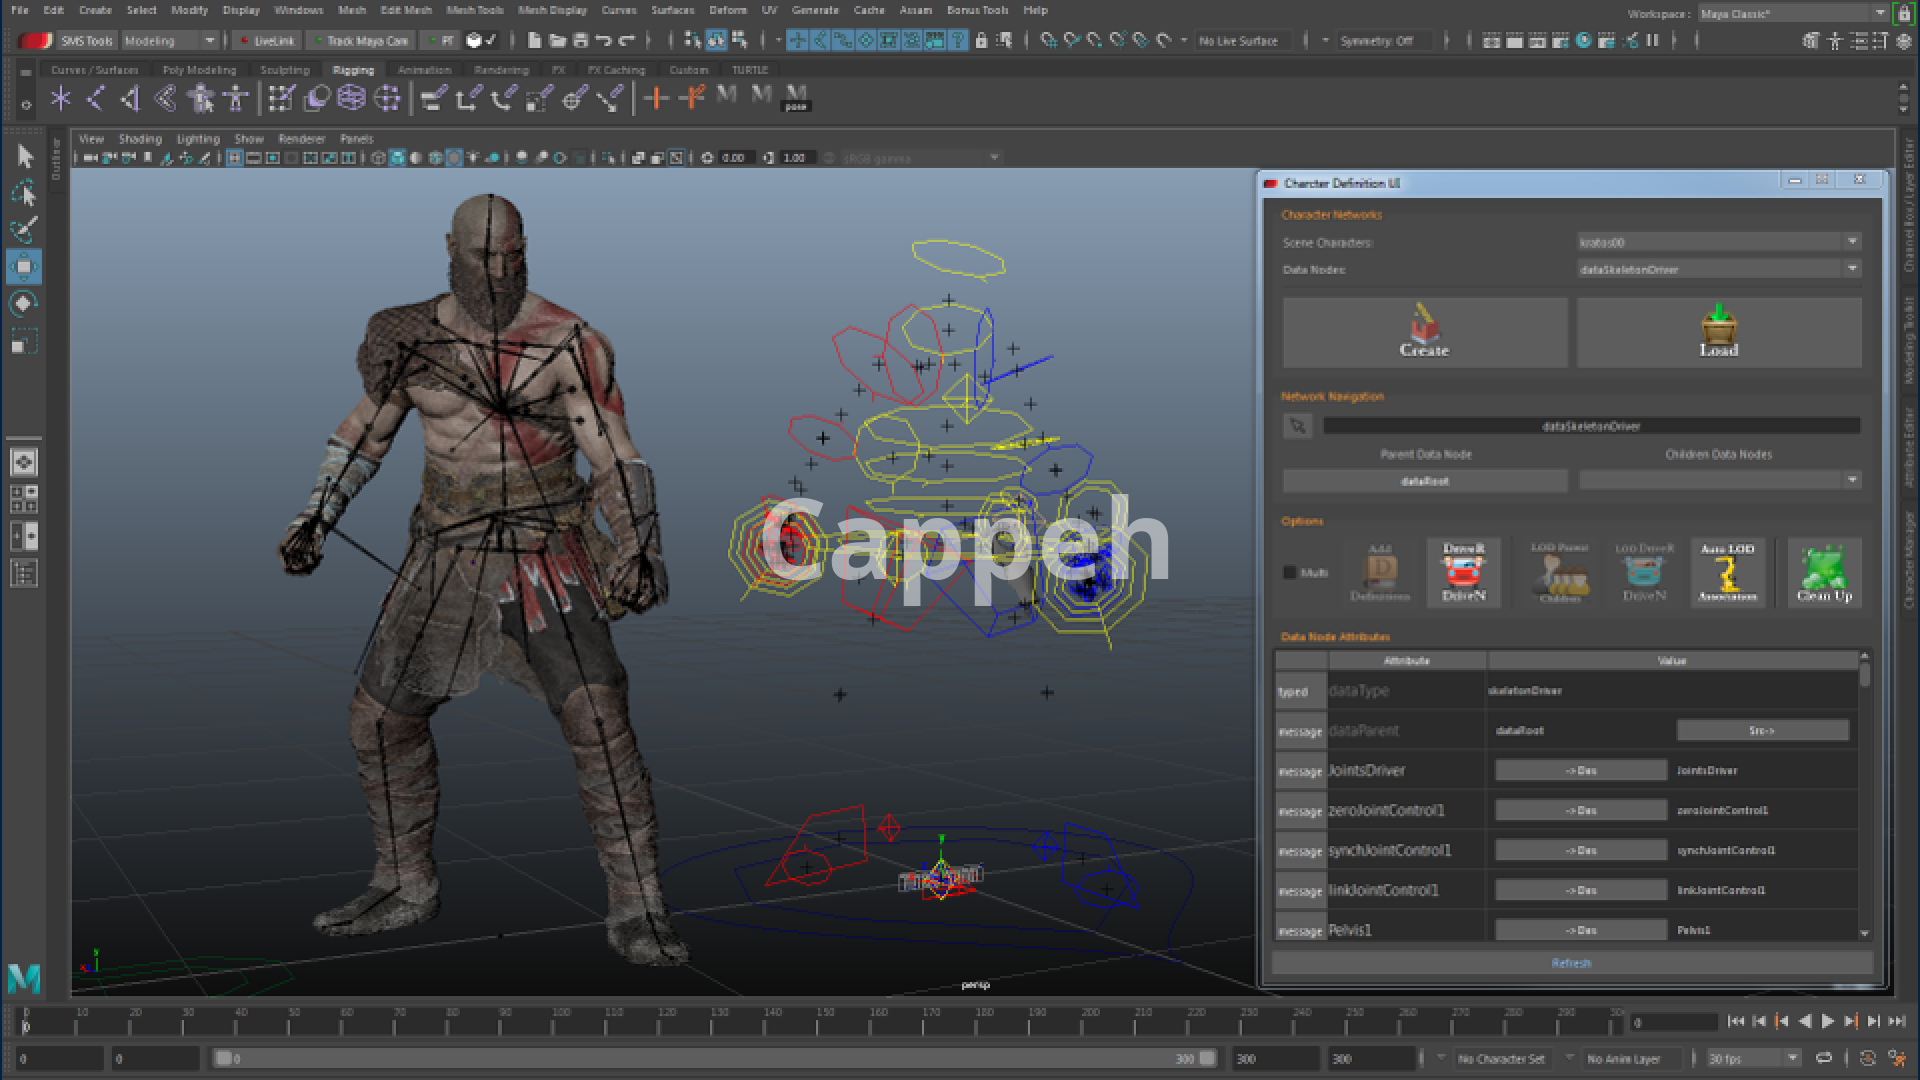The width and height of the screenshot is (1920, 1080).
Task: Click the Auto LOD Association icon
Action: (1727, 572)
